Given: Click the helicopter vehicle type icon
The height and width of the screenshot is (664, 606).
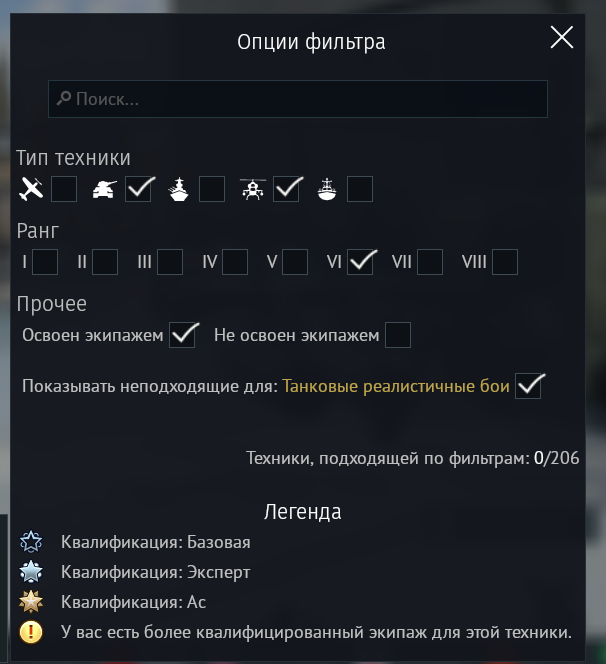Looking at the screenshot, I should (x=253, y=188).
